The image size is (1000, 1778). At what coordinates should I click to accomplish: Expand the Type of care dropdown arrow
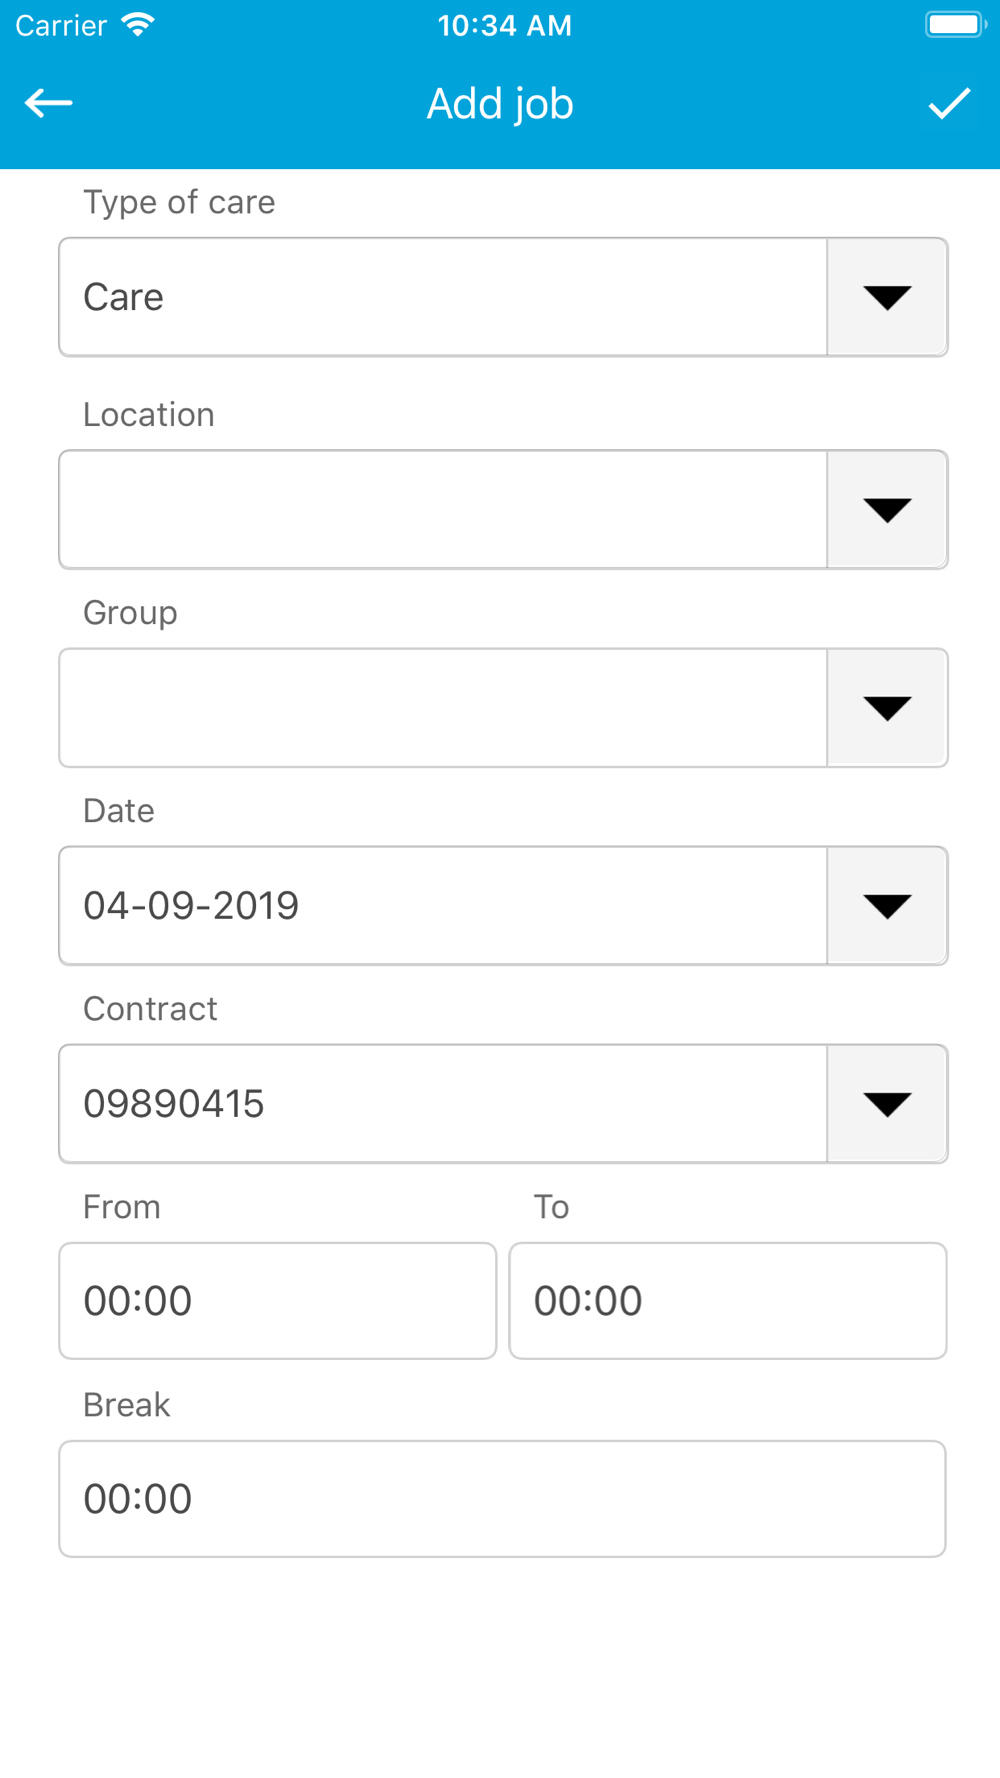tap(887, 297)
